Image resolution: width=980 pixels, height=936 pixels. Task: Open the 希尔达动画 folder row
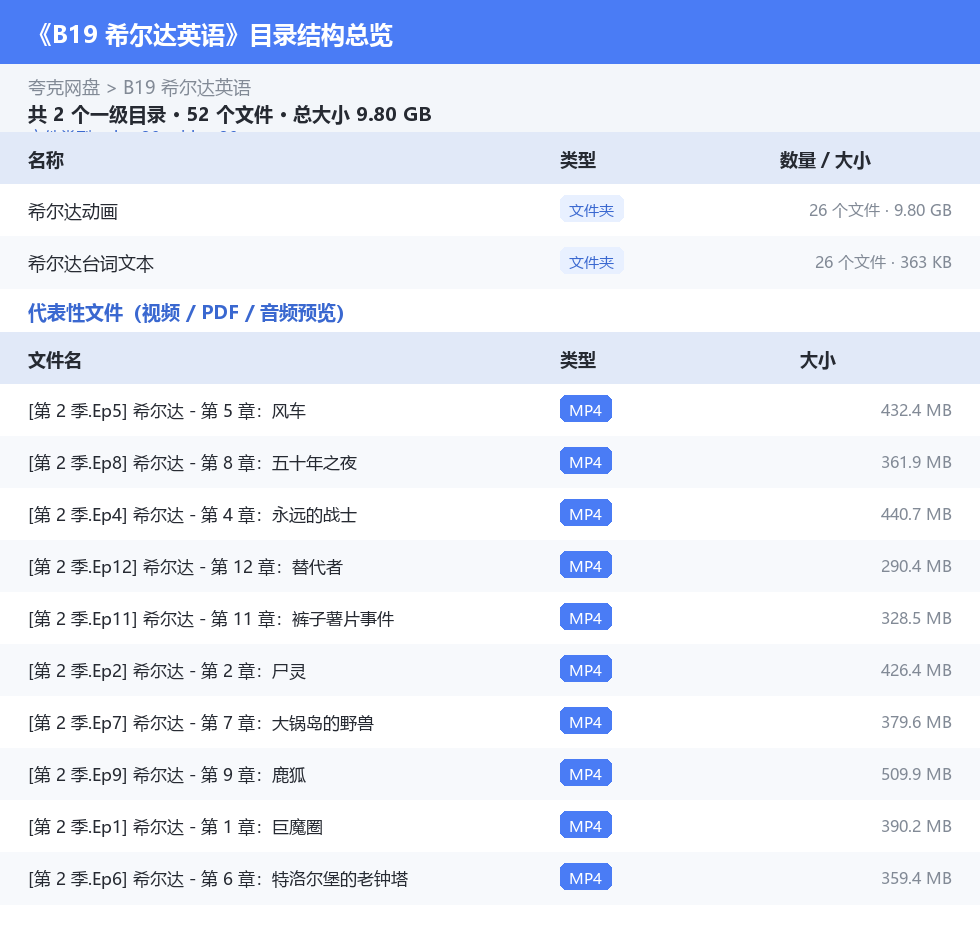[x=490, y=211]
